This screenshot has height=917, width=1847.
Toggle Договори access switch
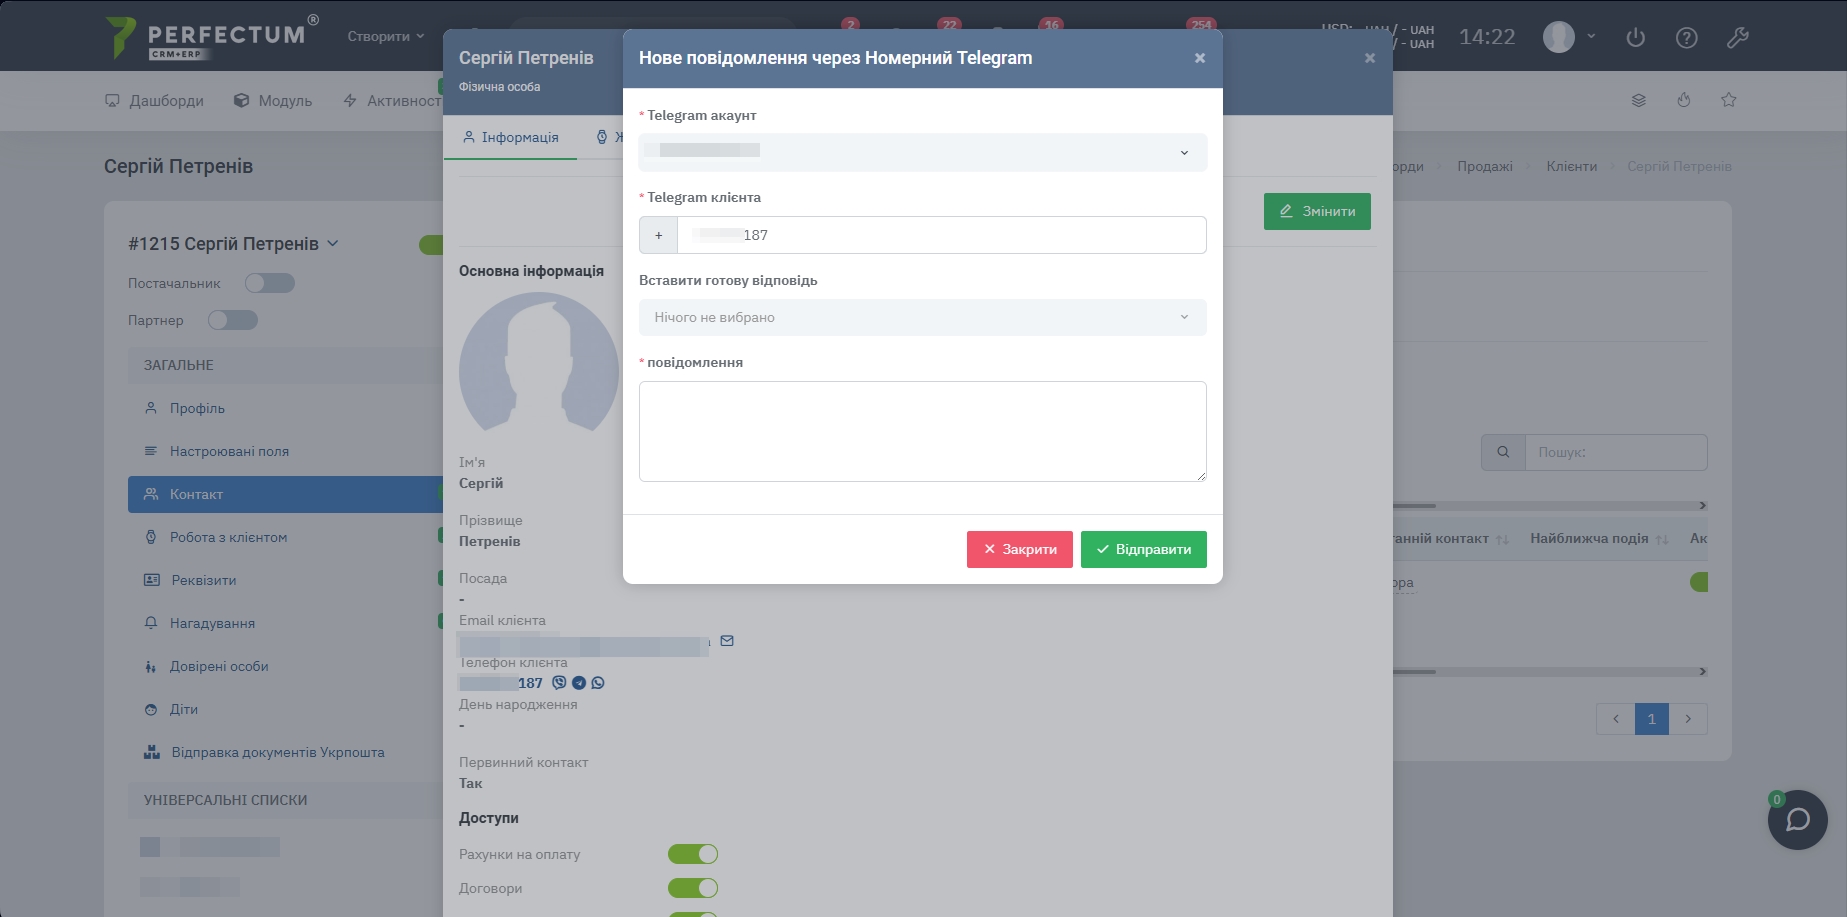(693, 888)
